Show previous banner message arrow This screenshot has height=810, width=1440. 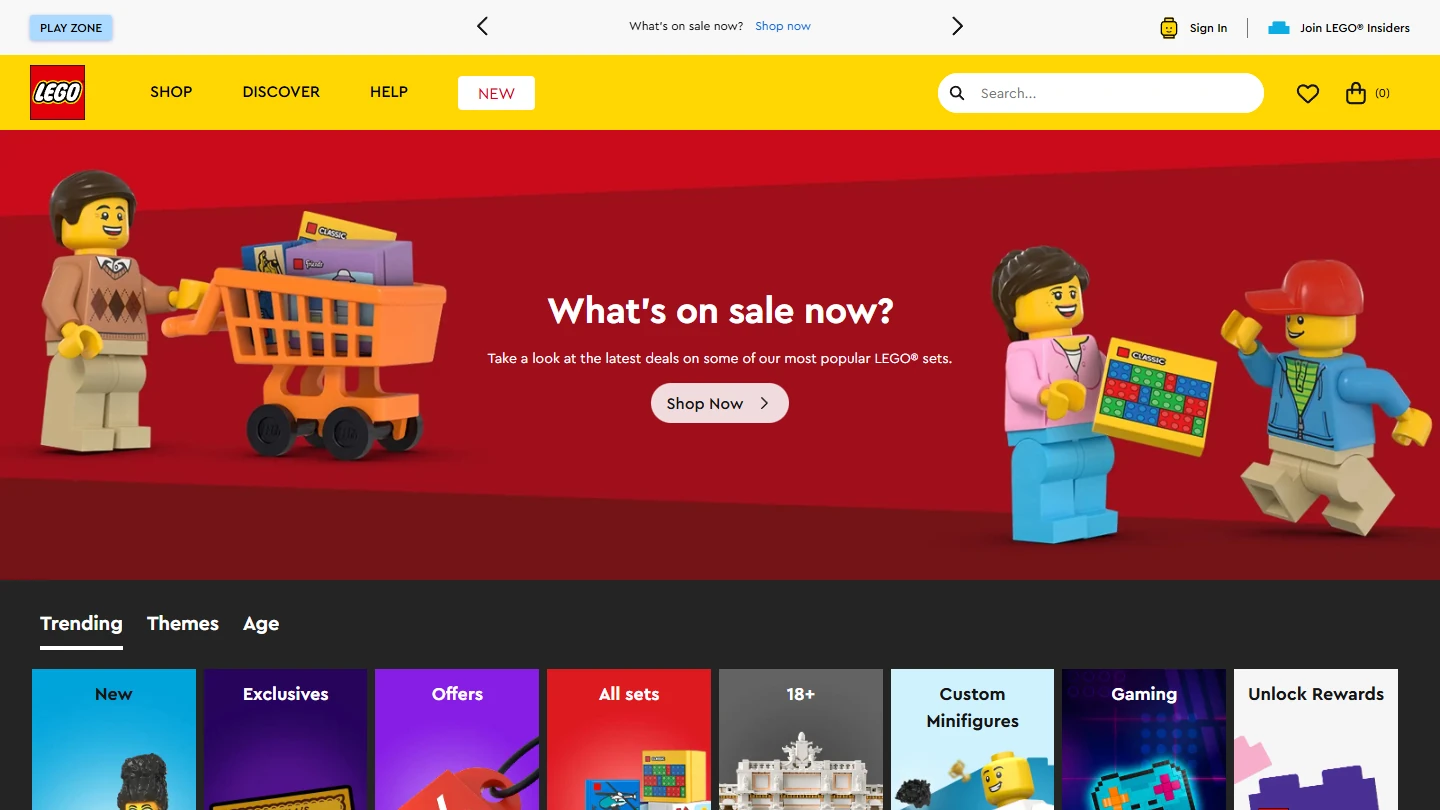[x=482, y=26]
